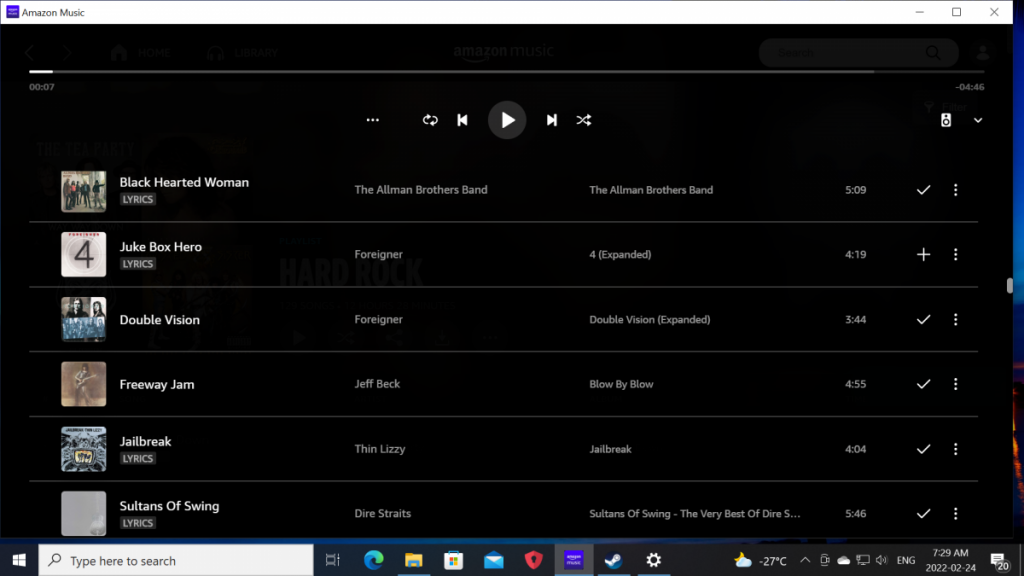Toggle Double Vision library checkmark

tap(923, 319)
